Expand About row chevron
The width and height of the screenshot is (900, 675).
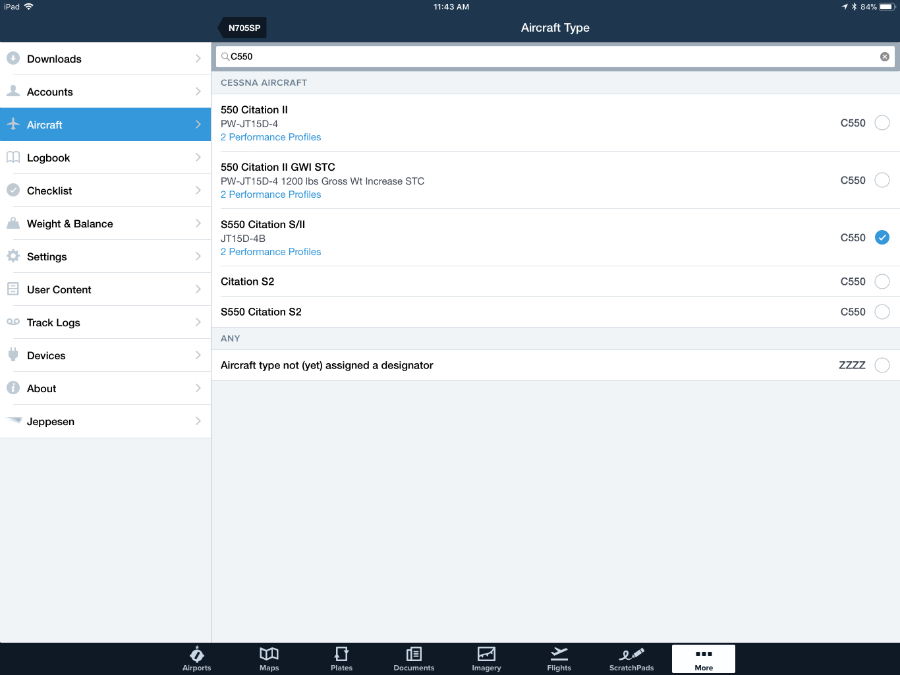click(x=198, y=388)
